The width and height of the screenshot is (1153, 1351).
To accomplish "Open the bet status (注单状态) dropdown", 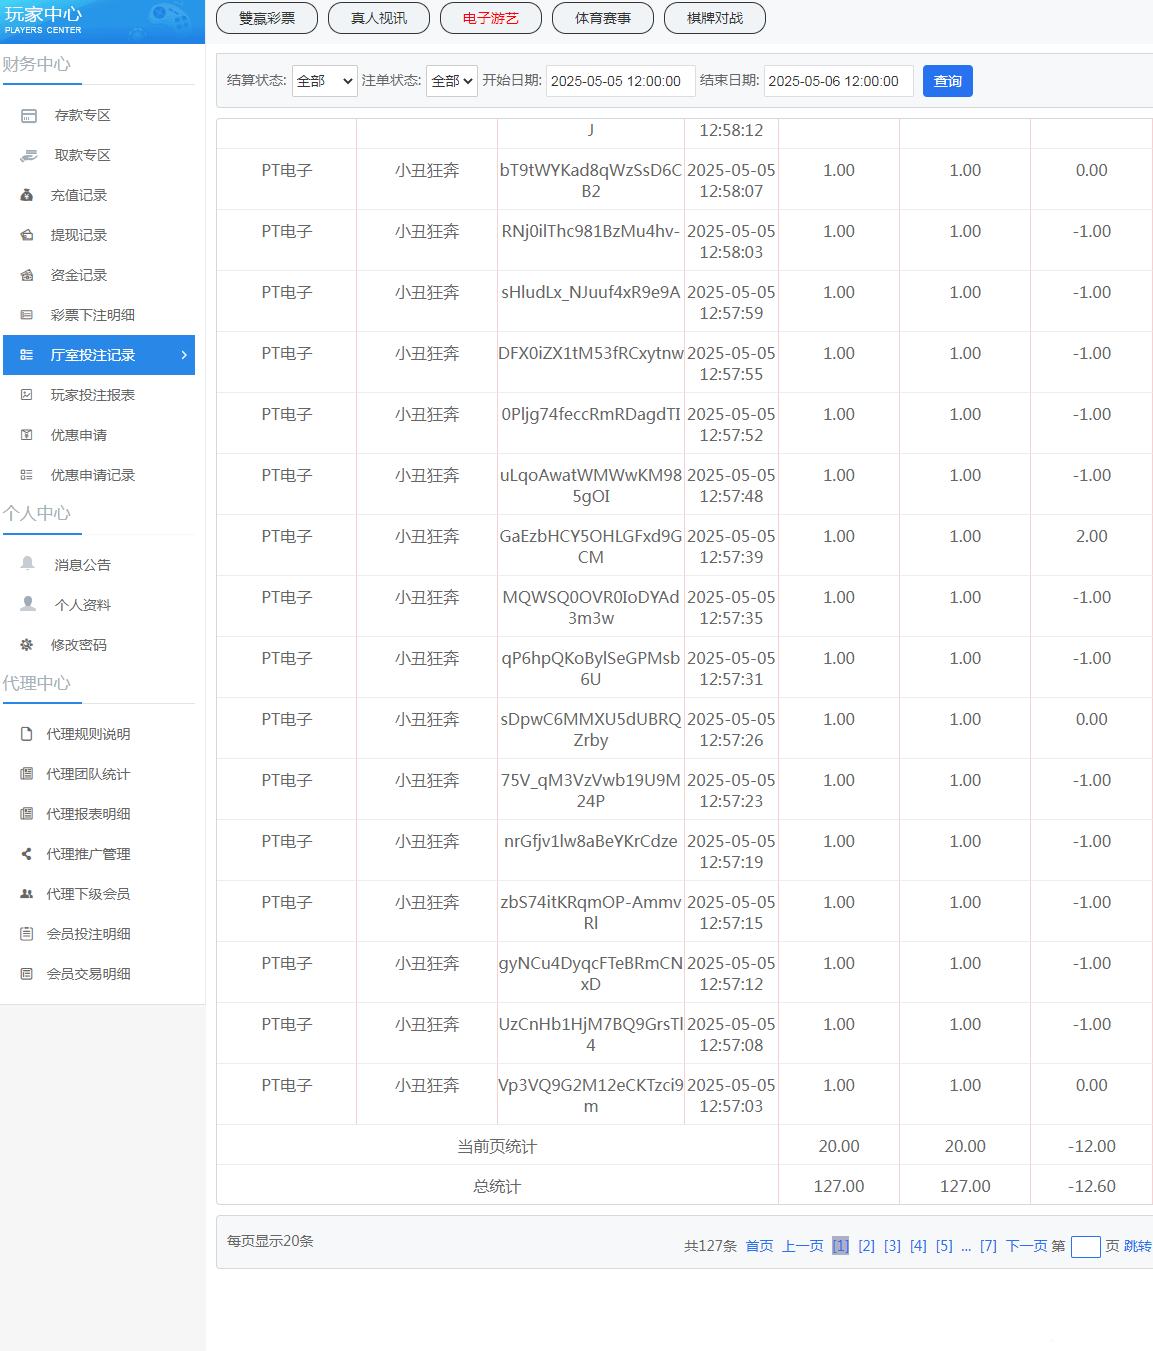I will tap(451, 81).
